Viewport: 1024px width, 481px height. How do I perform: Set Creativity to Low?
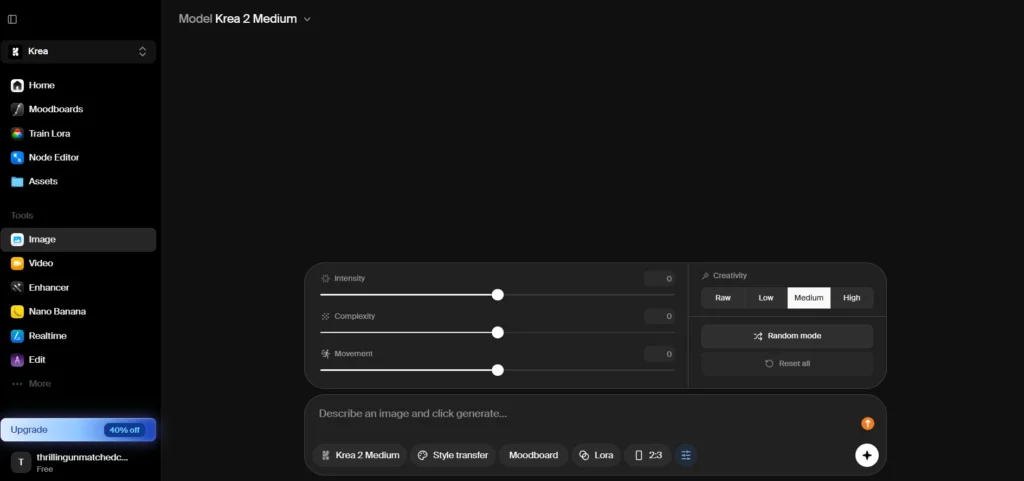click(766, 298)
